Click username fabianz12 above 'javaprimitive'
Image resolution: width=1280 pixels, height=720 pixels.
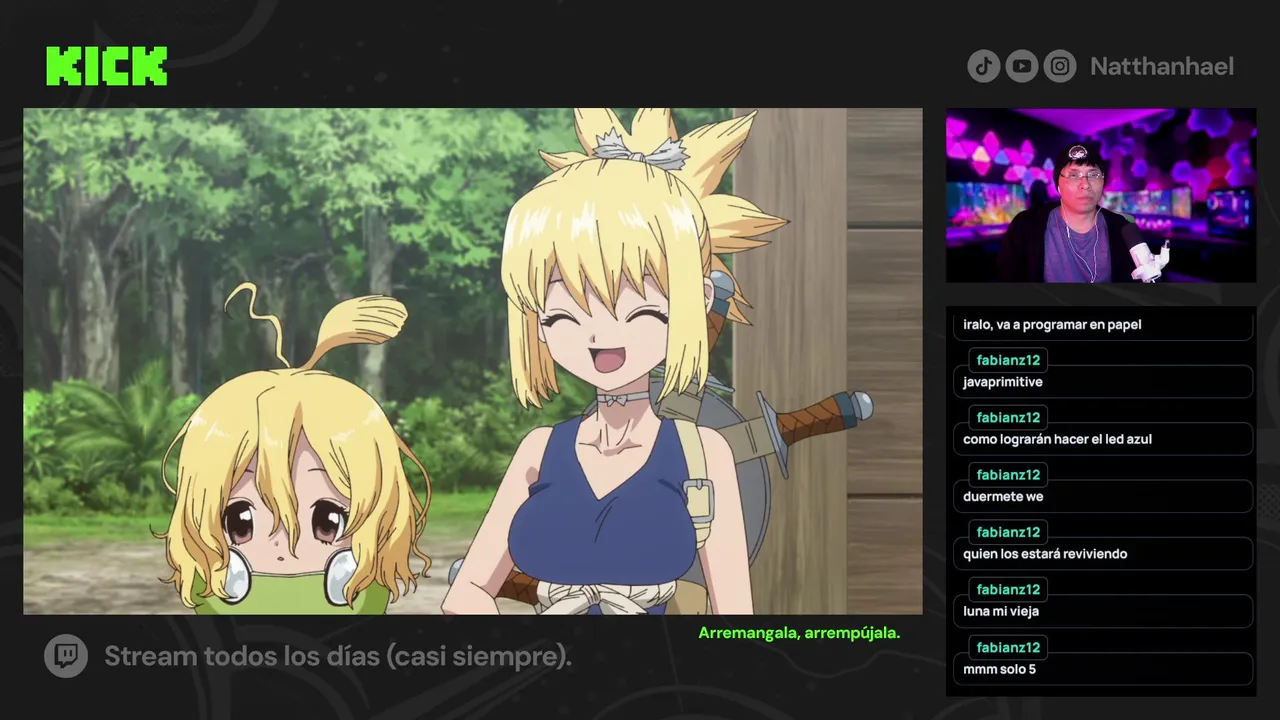[x=1008, y=360]
